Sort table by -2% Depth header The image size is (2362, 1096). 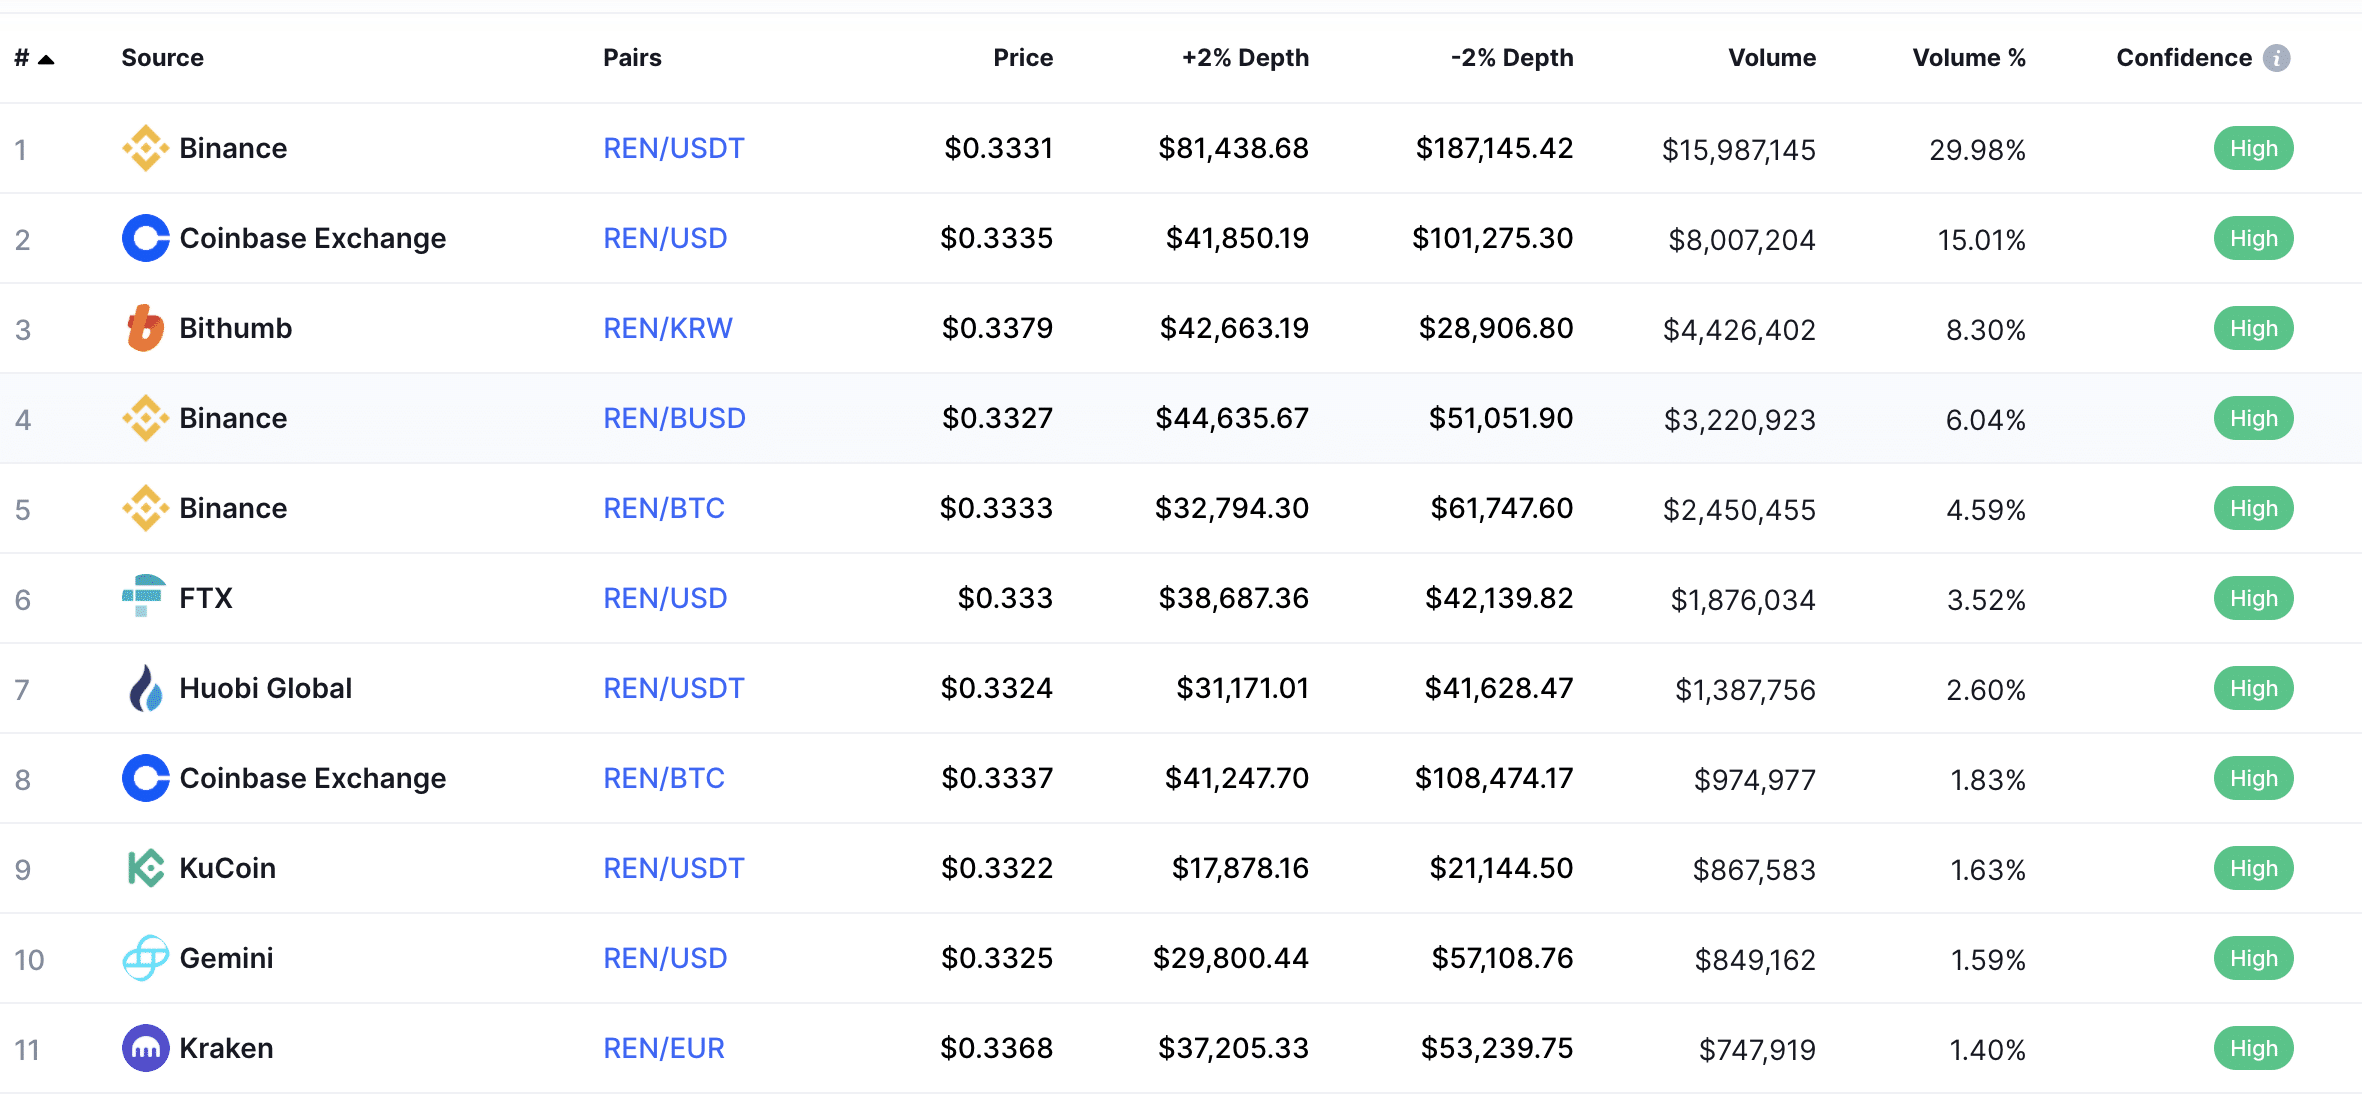point(1512,58)
